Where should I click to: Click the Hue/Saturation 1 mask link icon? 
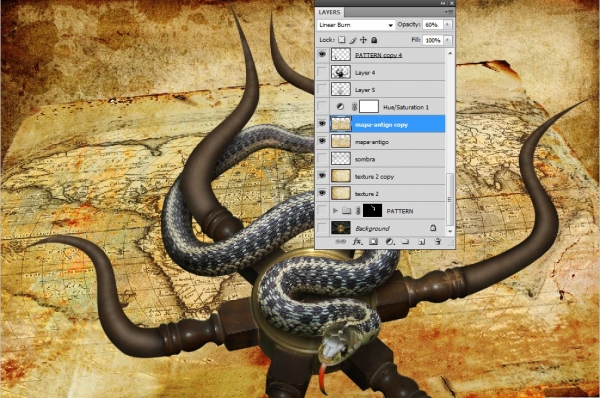point(354,107)
